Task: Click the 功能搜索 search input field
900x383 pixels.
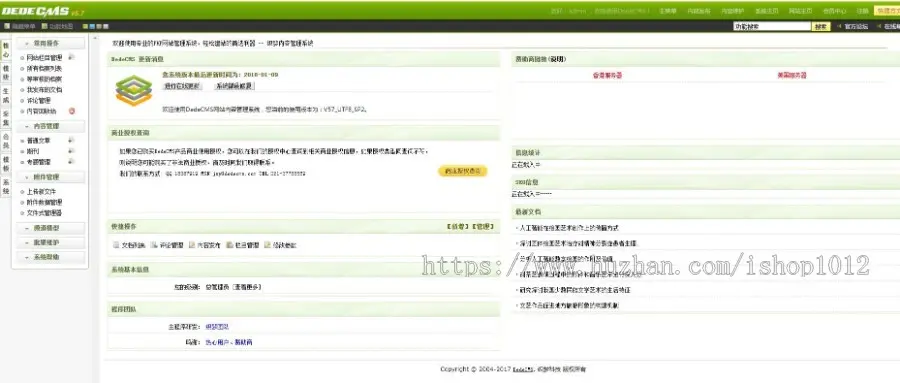Action: tap(772, 26)
